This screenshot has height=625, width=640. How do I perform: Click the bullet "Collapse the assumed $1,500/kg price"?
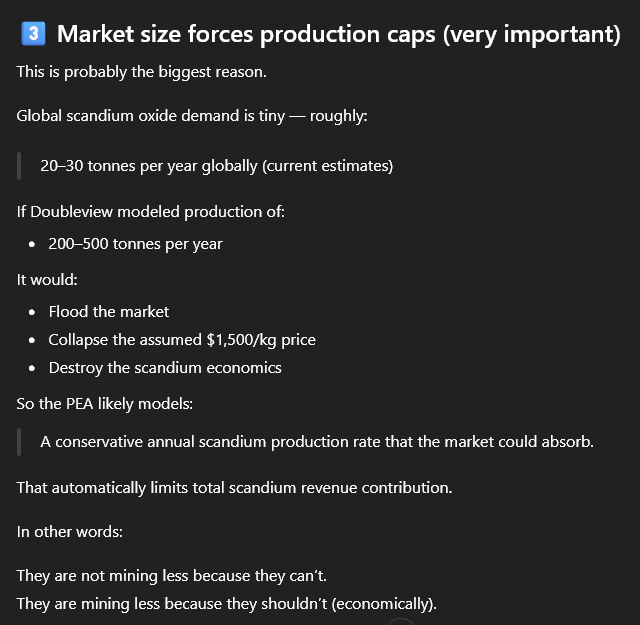[182, 339]
